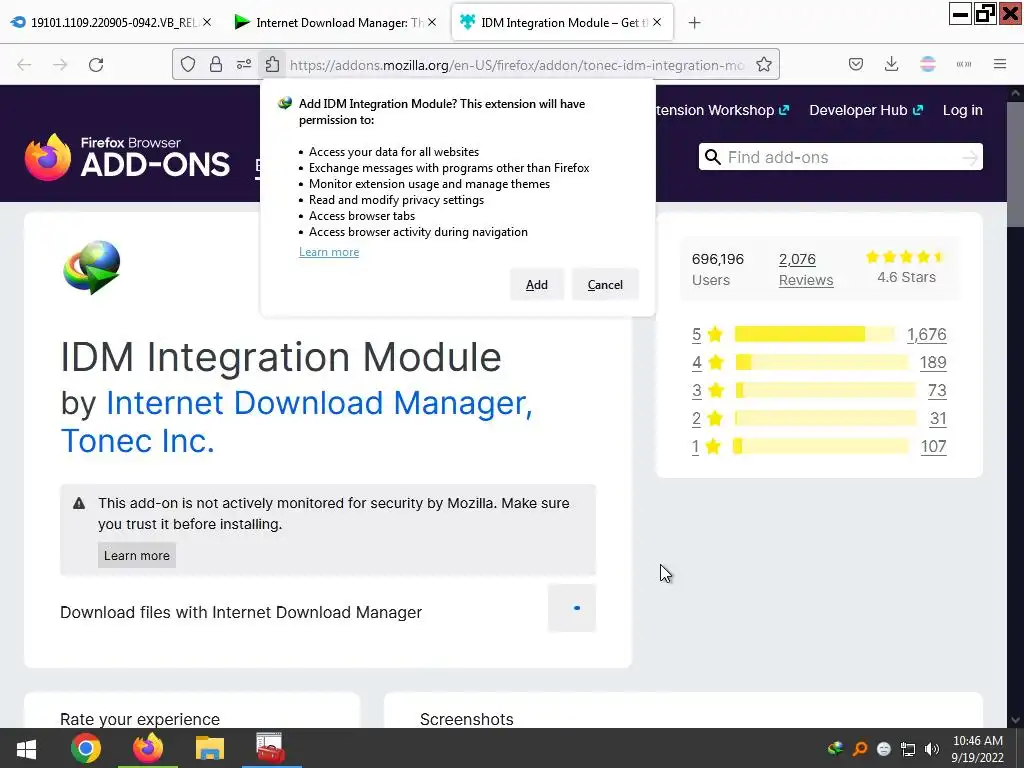Open volume speaker tray icon
1024x768 pixels.
pyautogui.click(x=932, y=749)
